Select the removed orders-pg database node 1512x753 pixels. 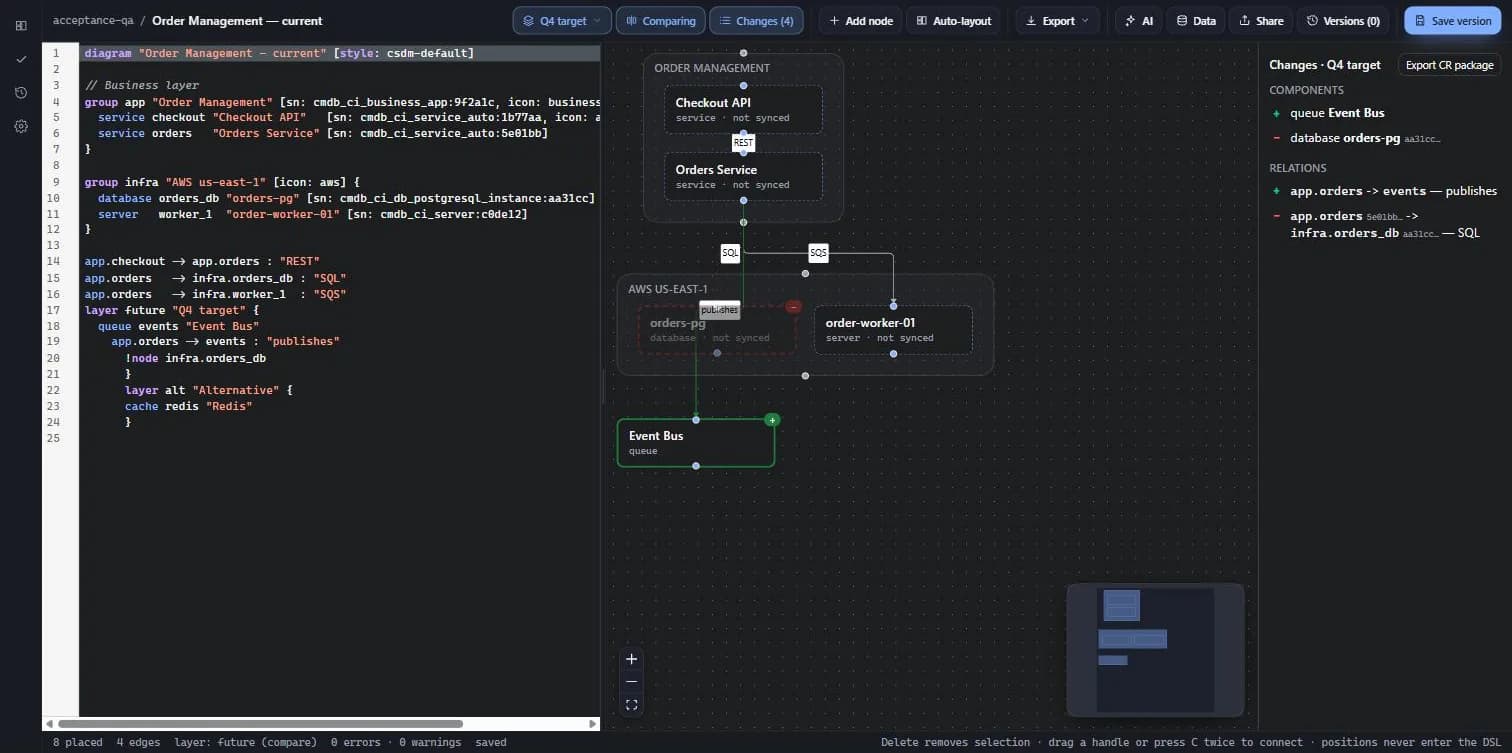pyautogui.click(x=717, y=329)
